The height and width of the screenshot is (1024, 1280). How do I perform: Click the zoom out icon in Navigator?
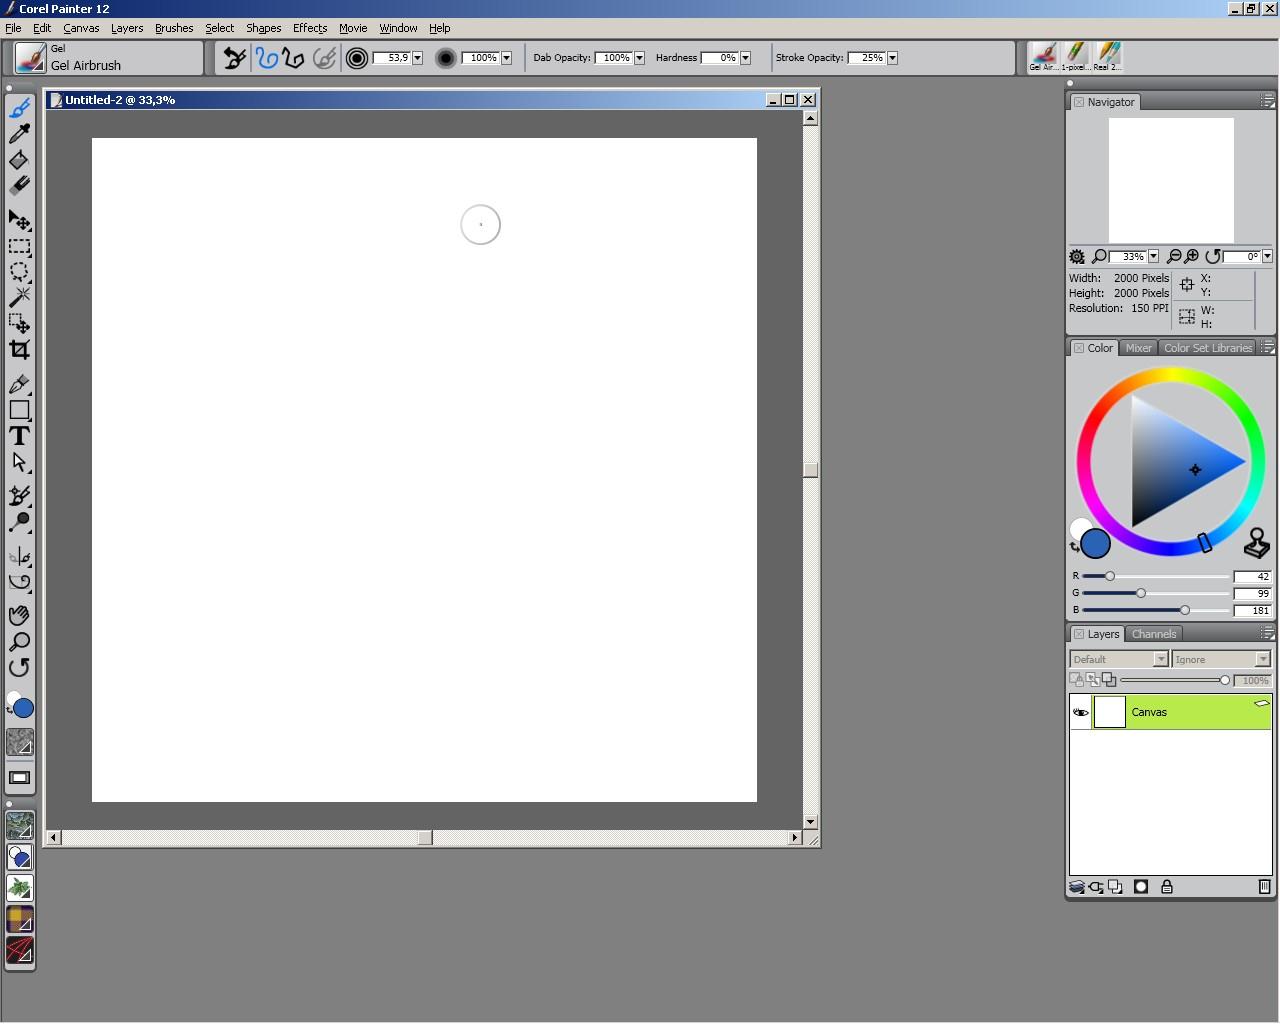pyautogui.click(x=1174, y=257)
